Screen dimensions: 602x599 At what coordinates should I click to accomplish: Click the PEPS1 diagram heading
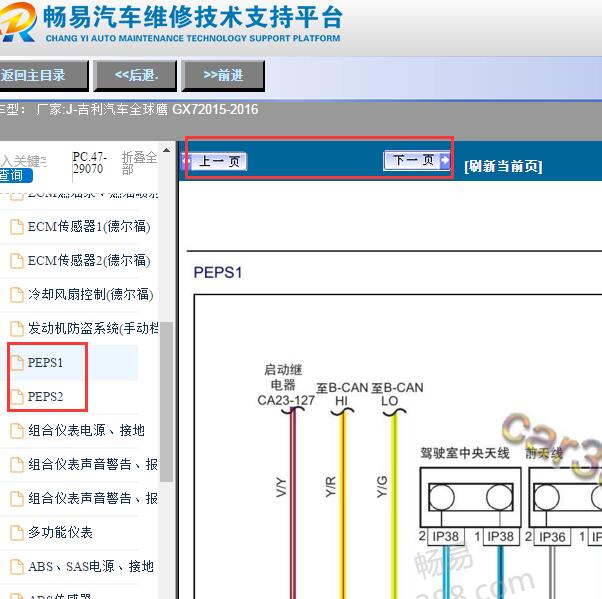218,273
